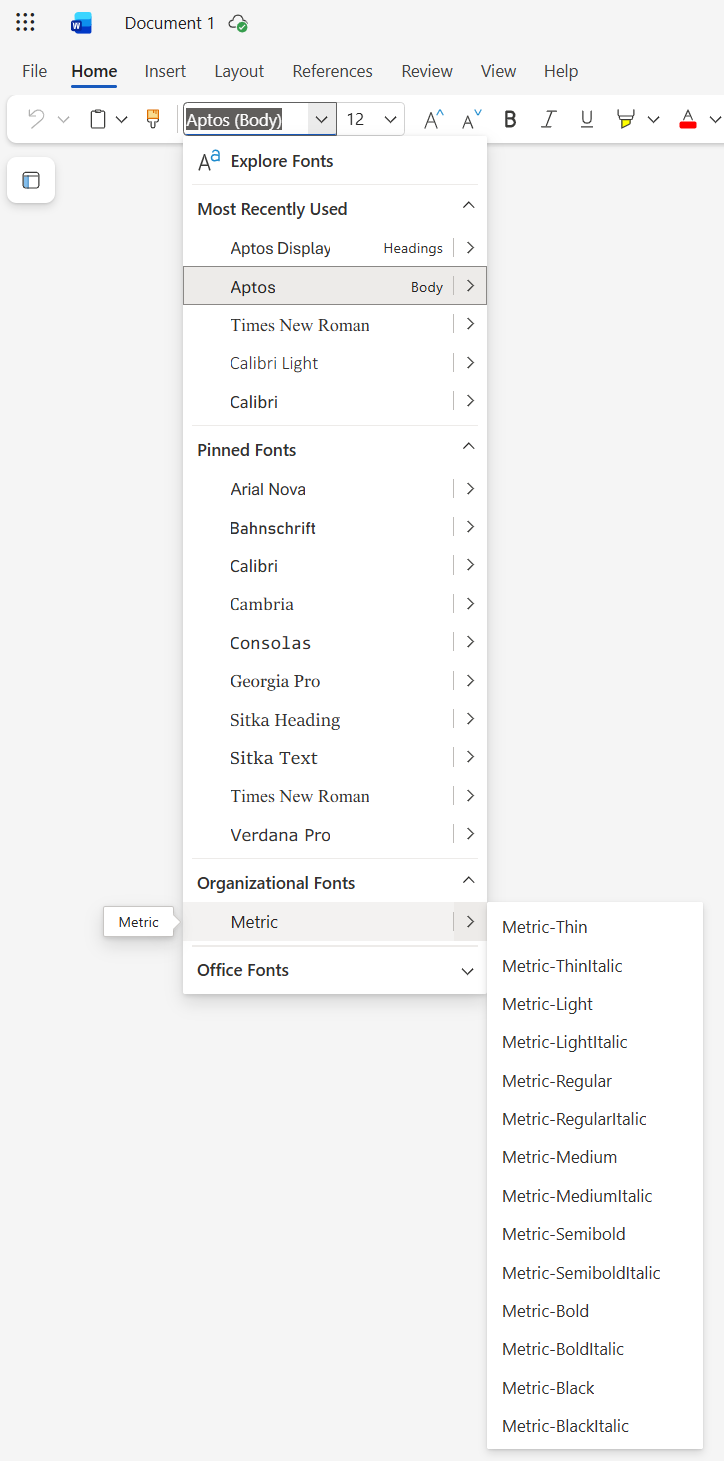
Task: Click the Paste clipboard icon
Action: (x=98, y=119)
